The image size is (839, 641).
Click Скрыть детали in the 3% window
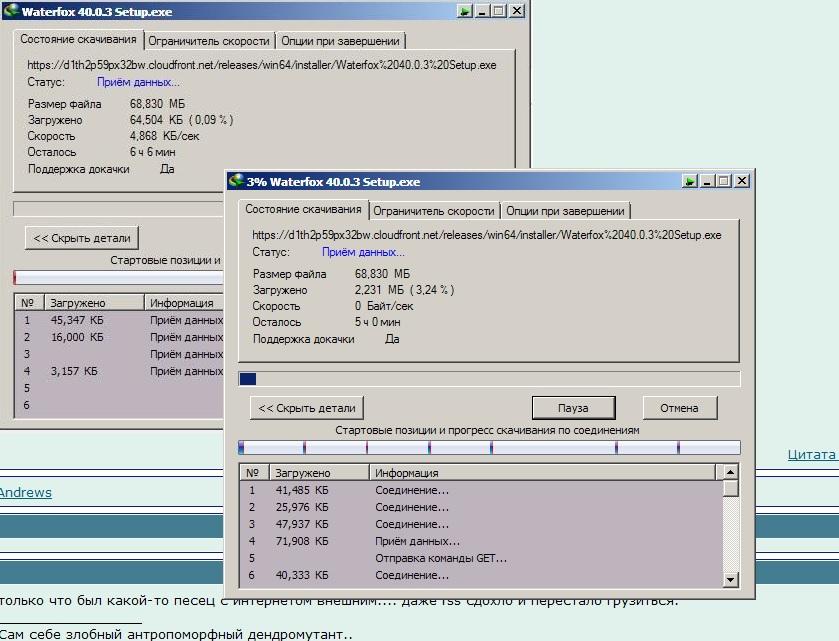click(x=307, y=408)
